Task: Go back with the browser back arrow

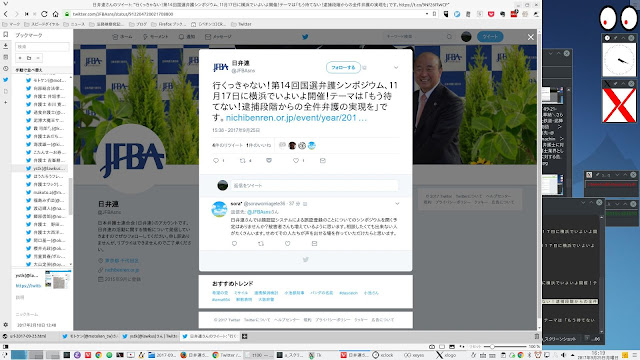Action: [5, 14]
